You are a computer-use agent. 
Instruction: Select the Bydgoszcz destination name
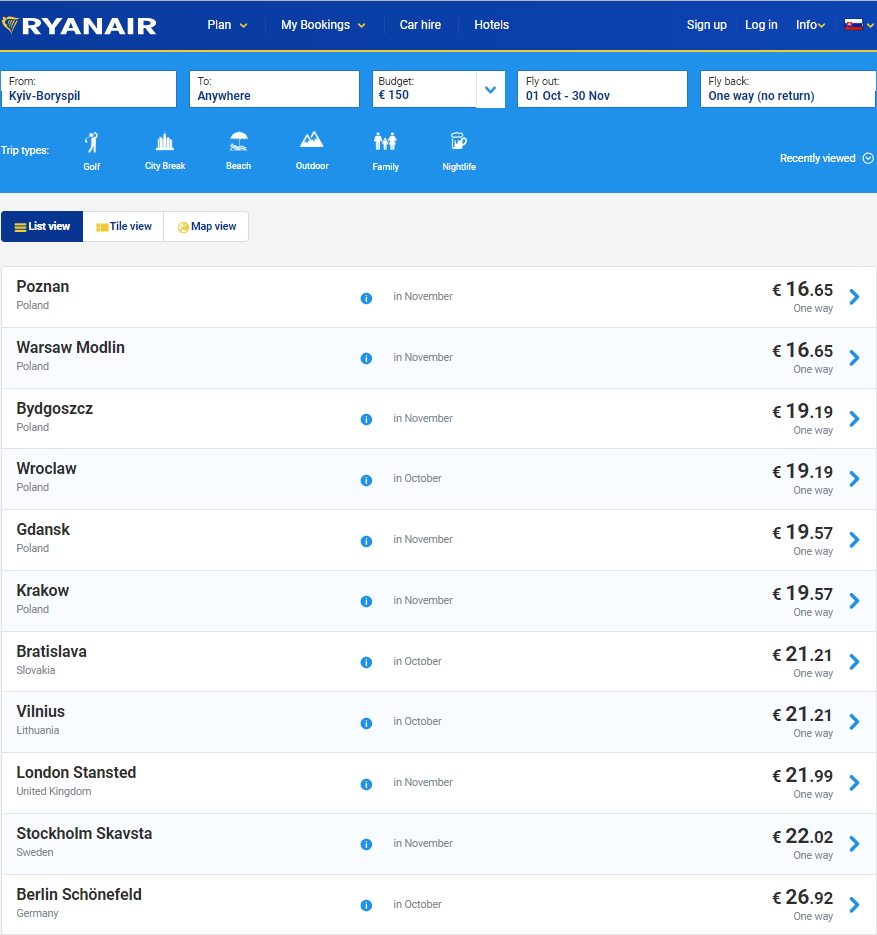pyautogui.click(x=54, y=409)
